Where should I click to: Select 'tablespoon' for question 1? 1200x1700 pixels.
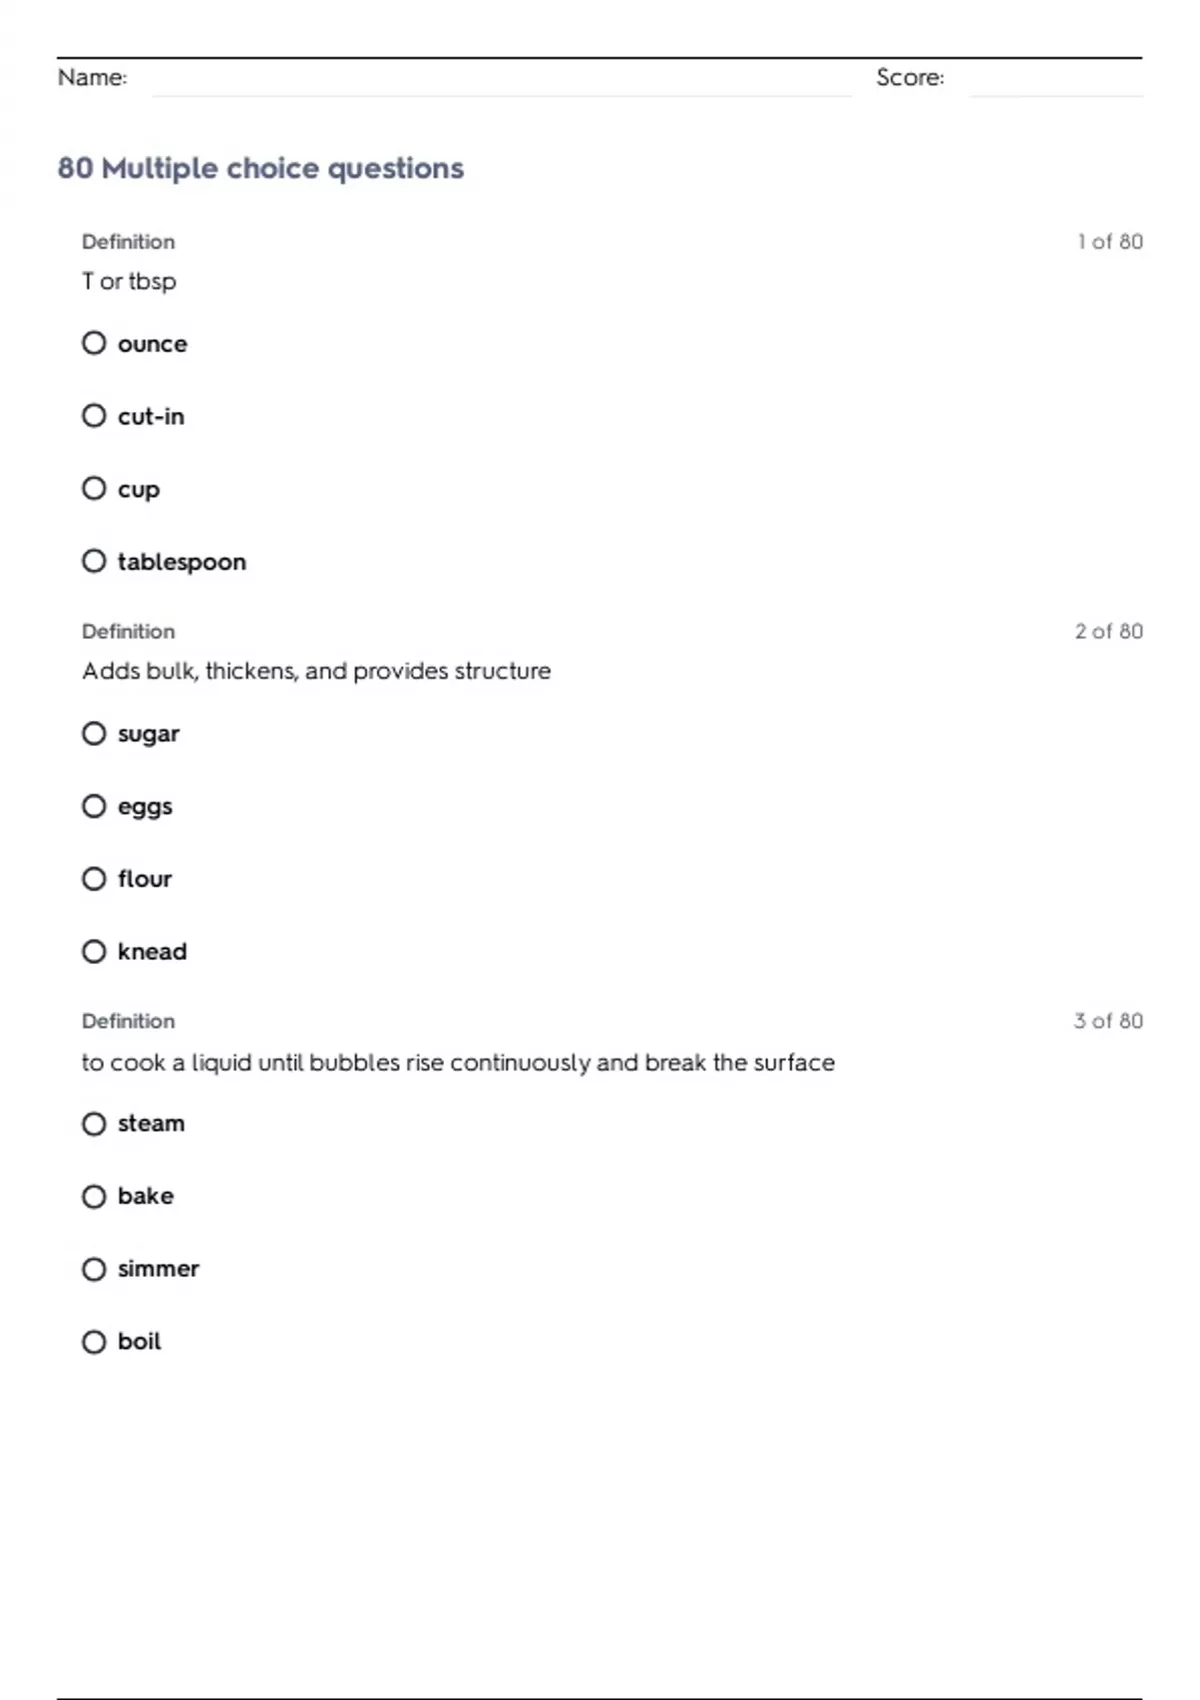coord(94,561)
